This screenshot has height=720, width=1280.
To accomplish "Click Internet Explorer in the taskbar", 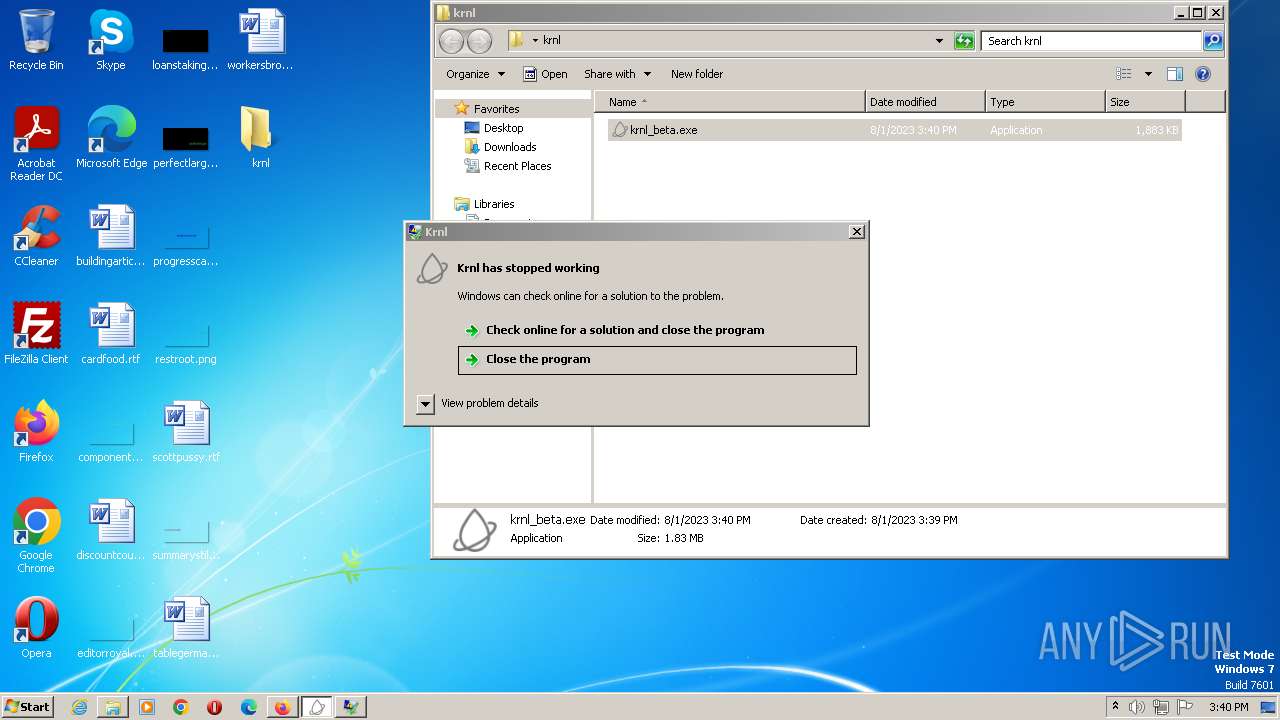I will [x=79, y=707].
